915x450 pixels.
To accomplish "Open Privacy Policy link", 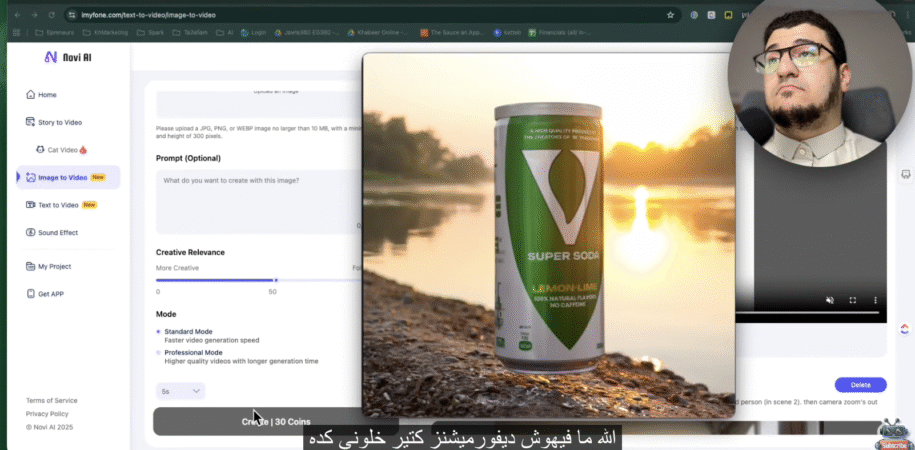I will click(47, 414).
